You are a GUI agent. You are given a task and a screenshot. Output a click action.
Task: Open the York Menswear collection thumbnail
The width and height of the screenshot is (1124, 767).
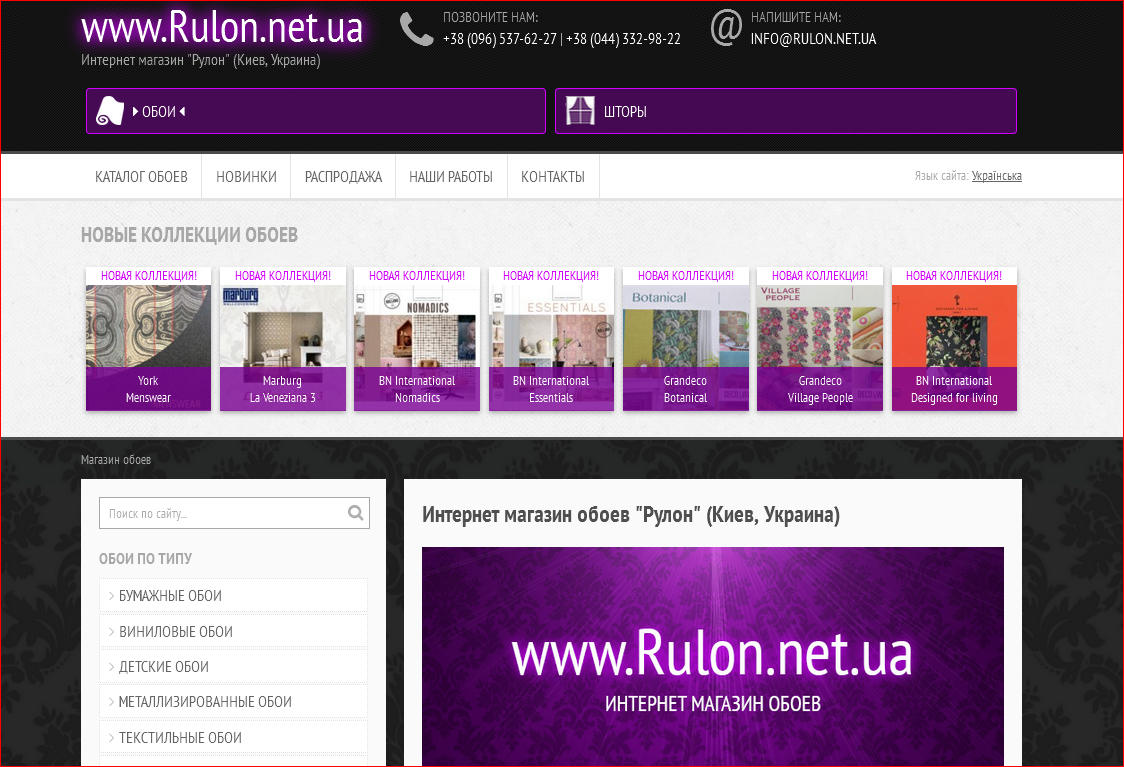(x=148, y=339)
